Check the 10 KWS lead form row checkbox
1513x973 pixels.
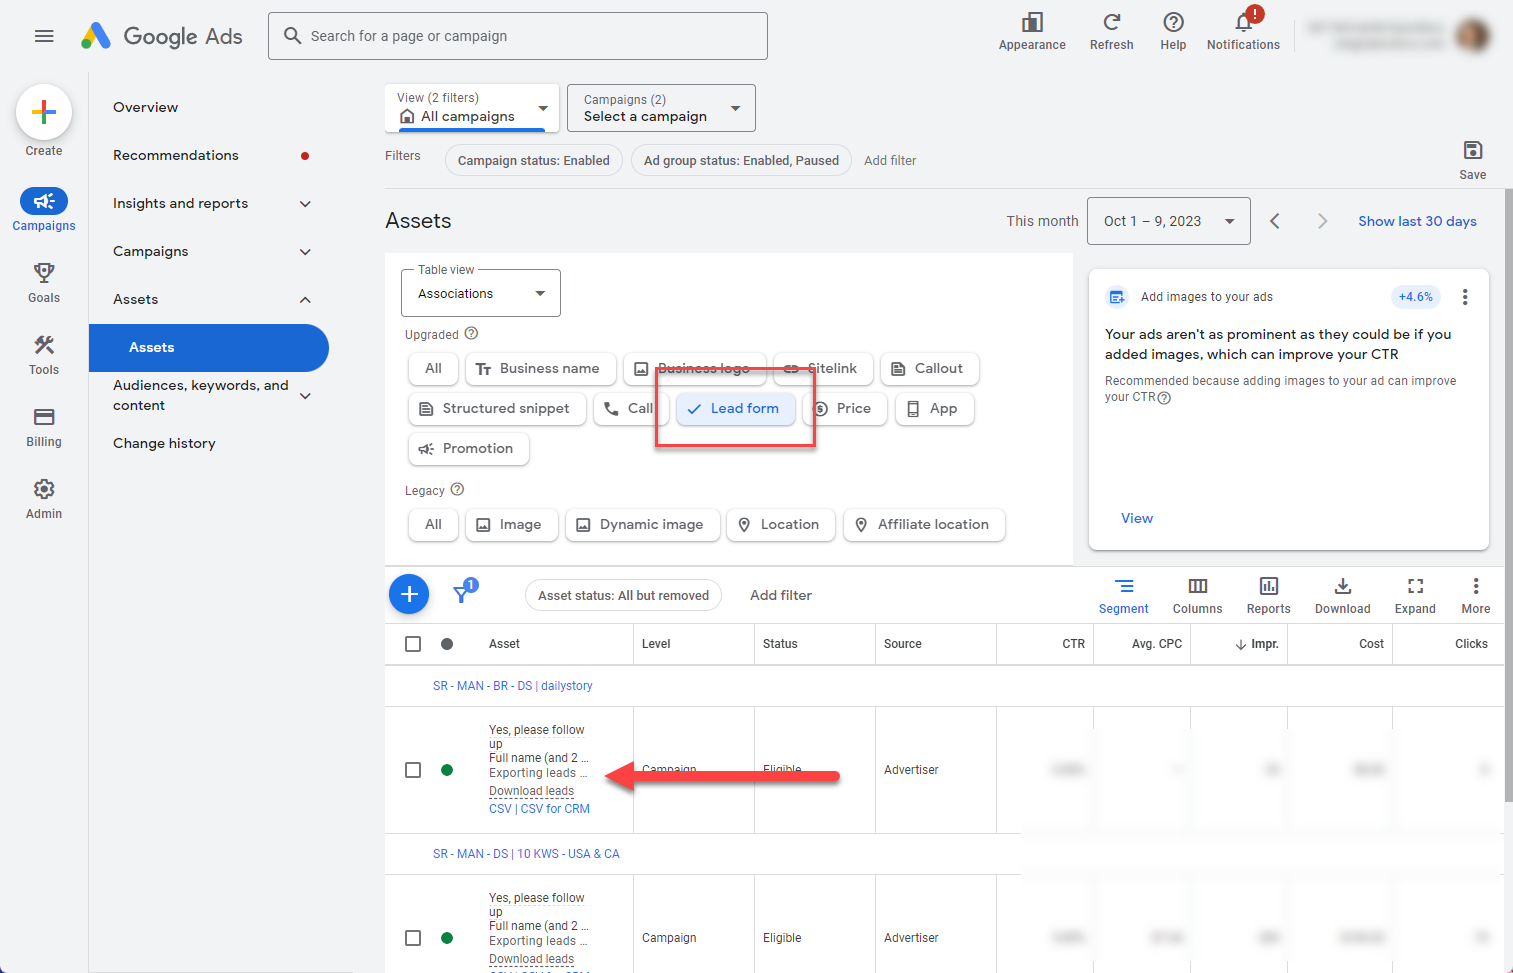pos(413,938)
